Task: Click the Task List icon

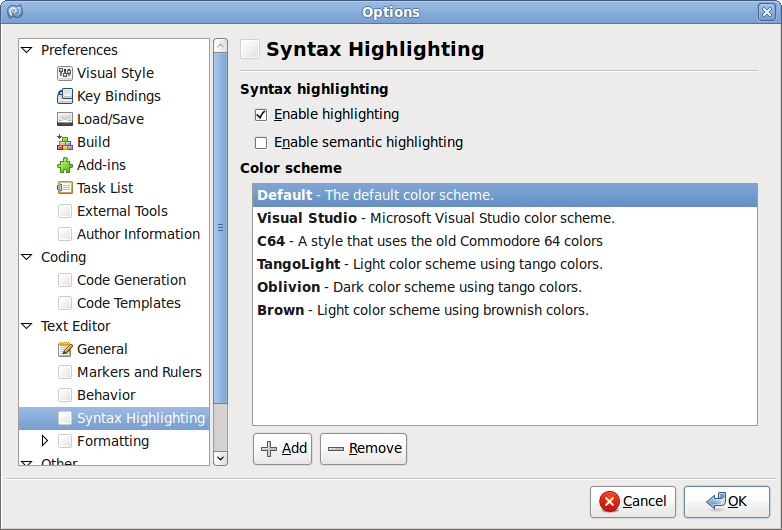Action: click(65, 188)
